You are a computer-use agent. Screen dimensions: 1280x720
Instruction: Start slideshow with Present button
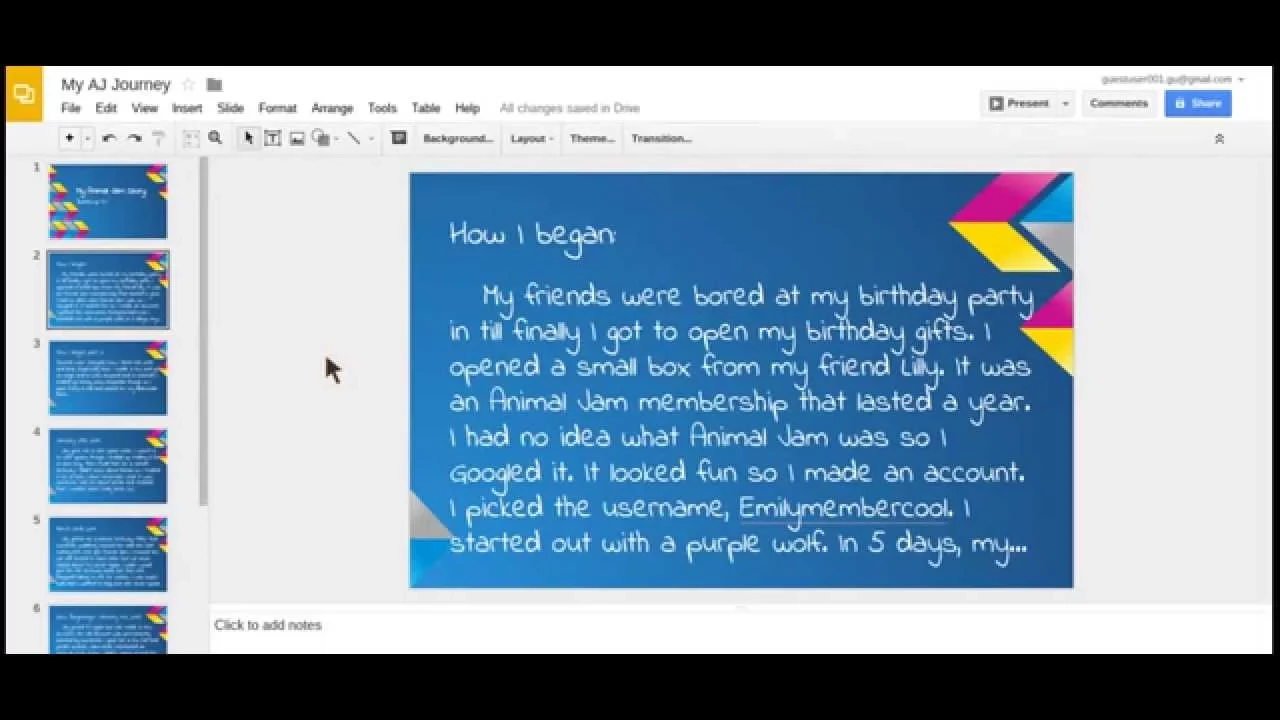pyautogui.click(x=1019, y=103)
